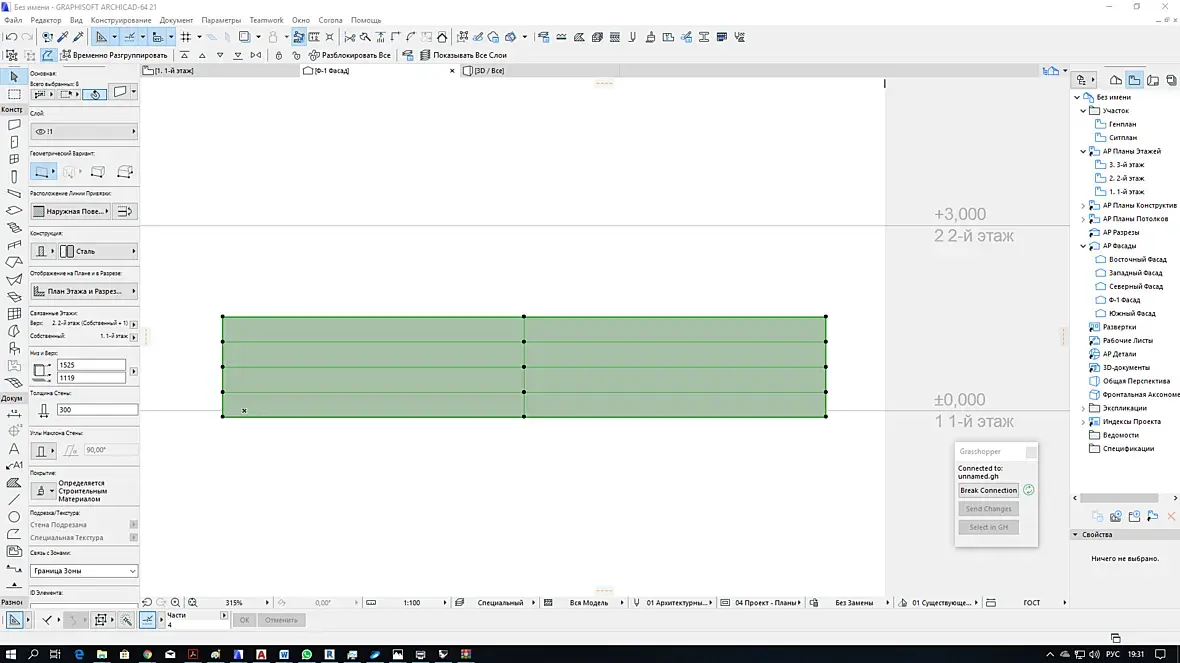Collapse the АР Фасады tree node
Viewport: 1180px width, 663px height.
coord(1084,246)
